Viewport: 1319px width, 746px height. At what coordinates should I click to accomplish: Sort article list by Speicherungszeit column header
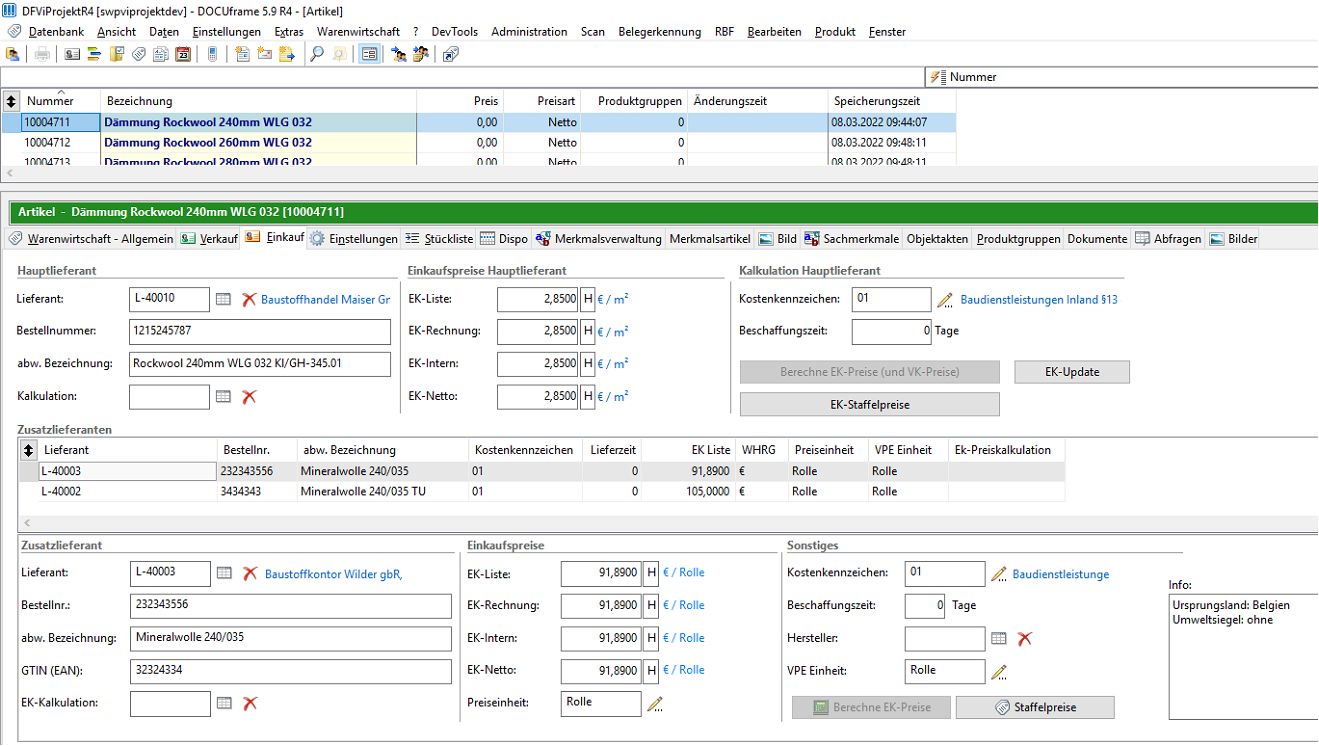892,101
